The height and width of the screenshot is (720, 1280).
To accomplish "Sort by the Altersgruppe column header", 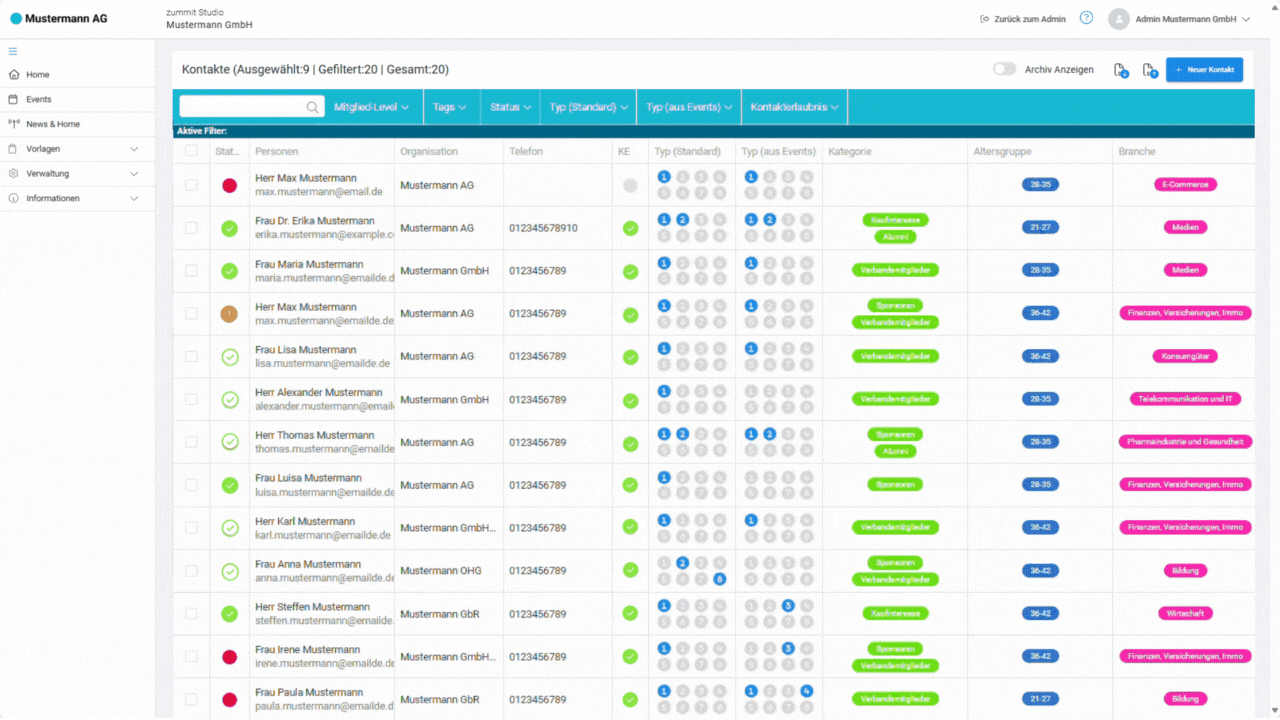I will pyautogui.click(x=1002, y=152).
